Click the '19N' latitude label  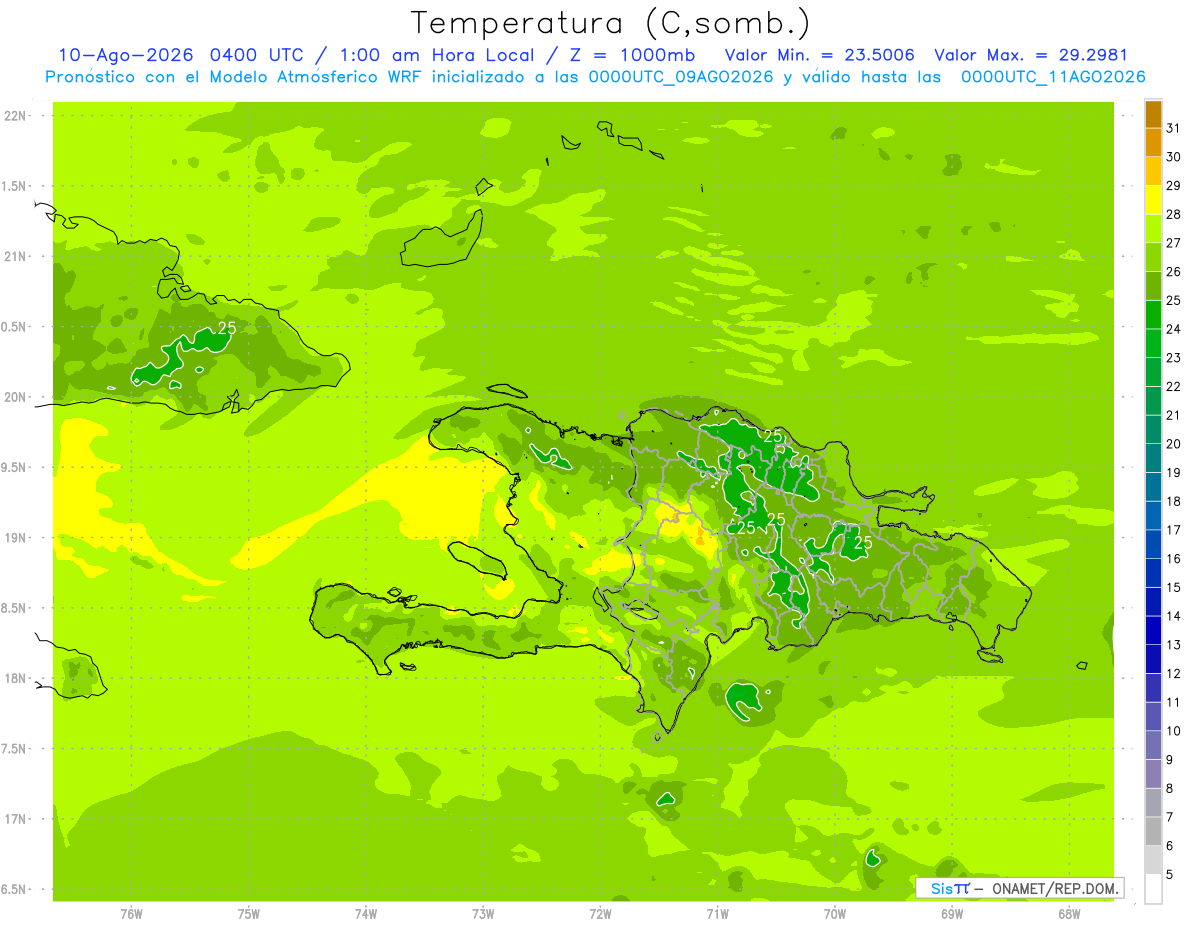click(x=16, y=538)
